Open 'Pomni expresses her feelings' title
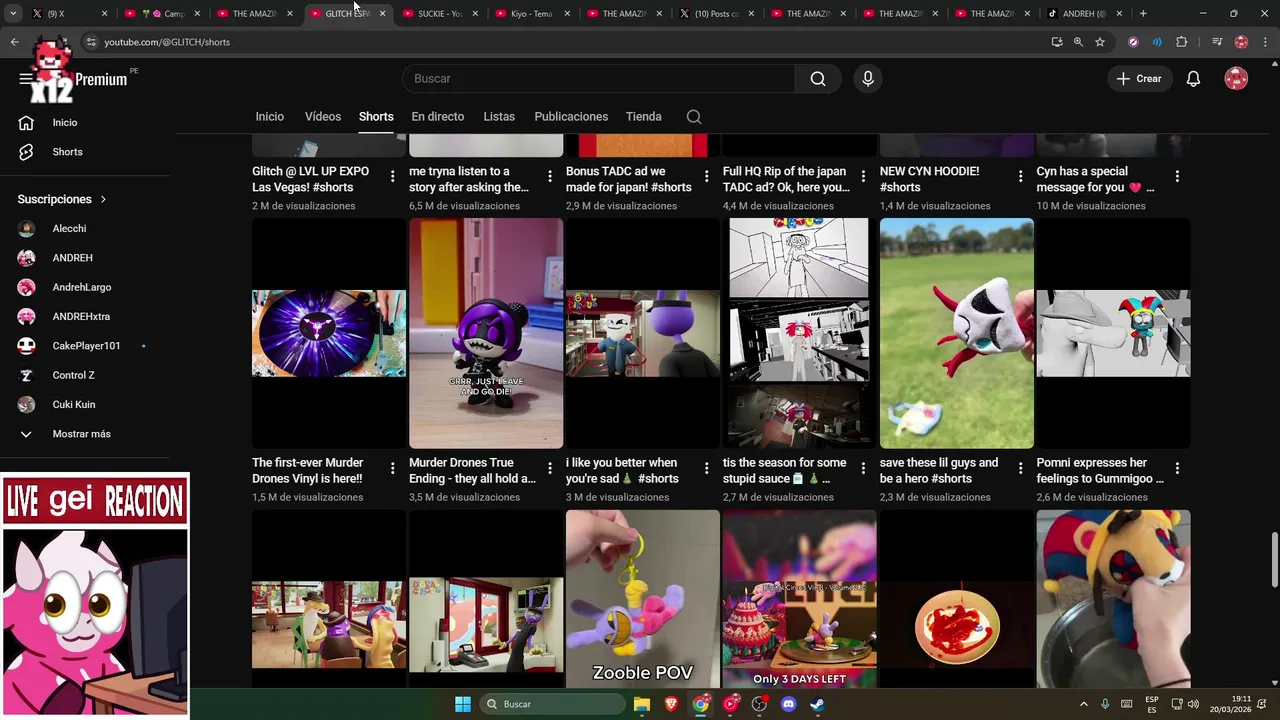 [1100, 471]
